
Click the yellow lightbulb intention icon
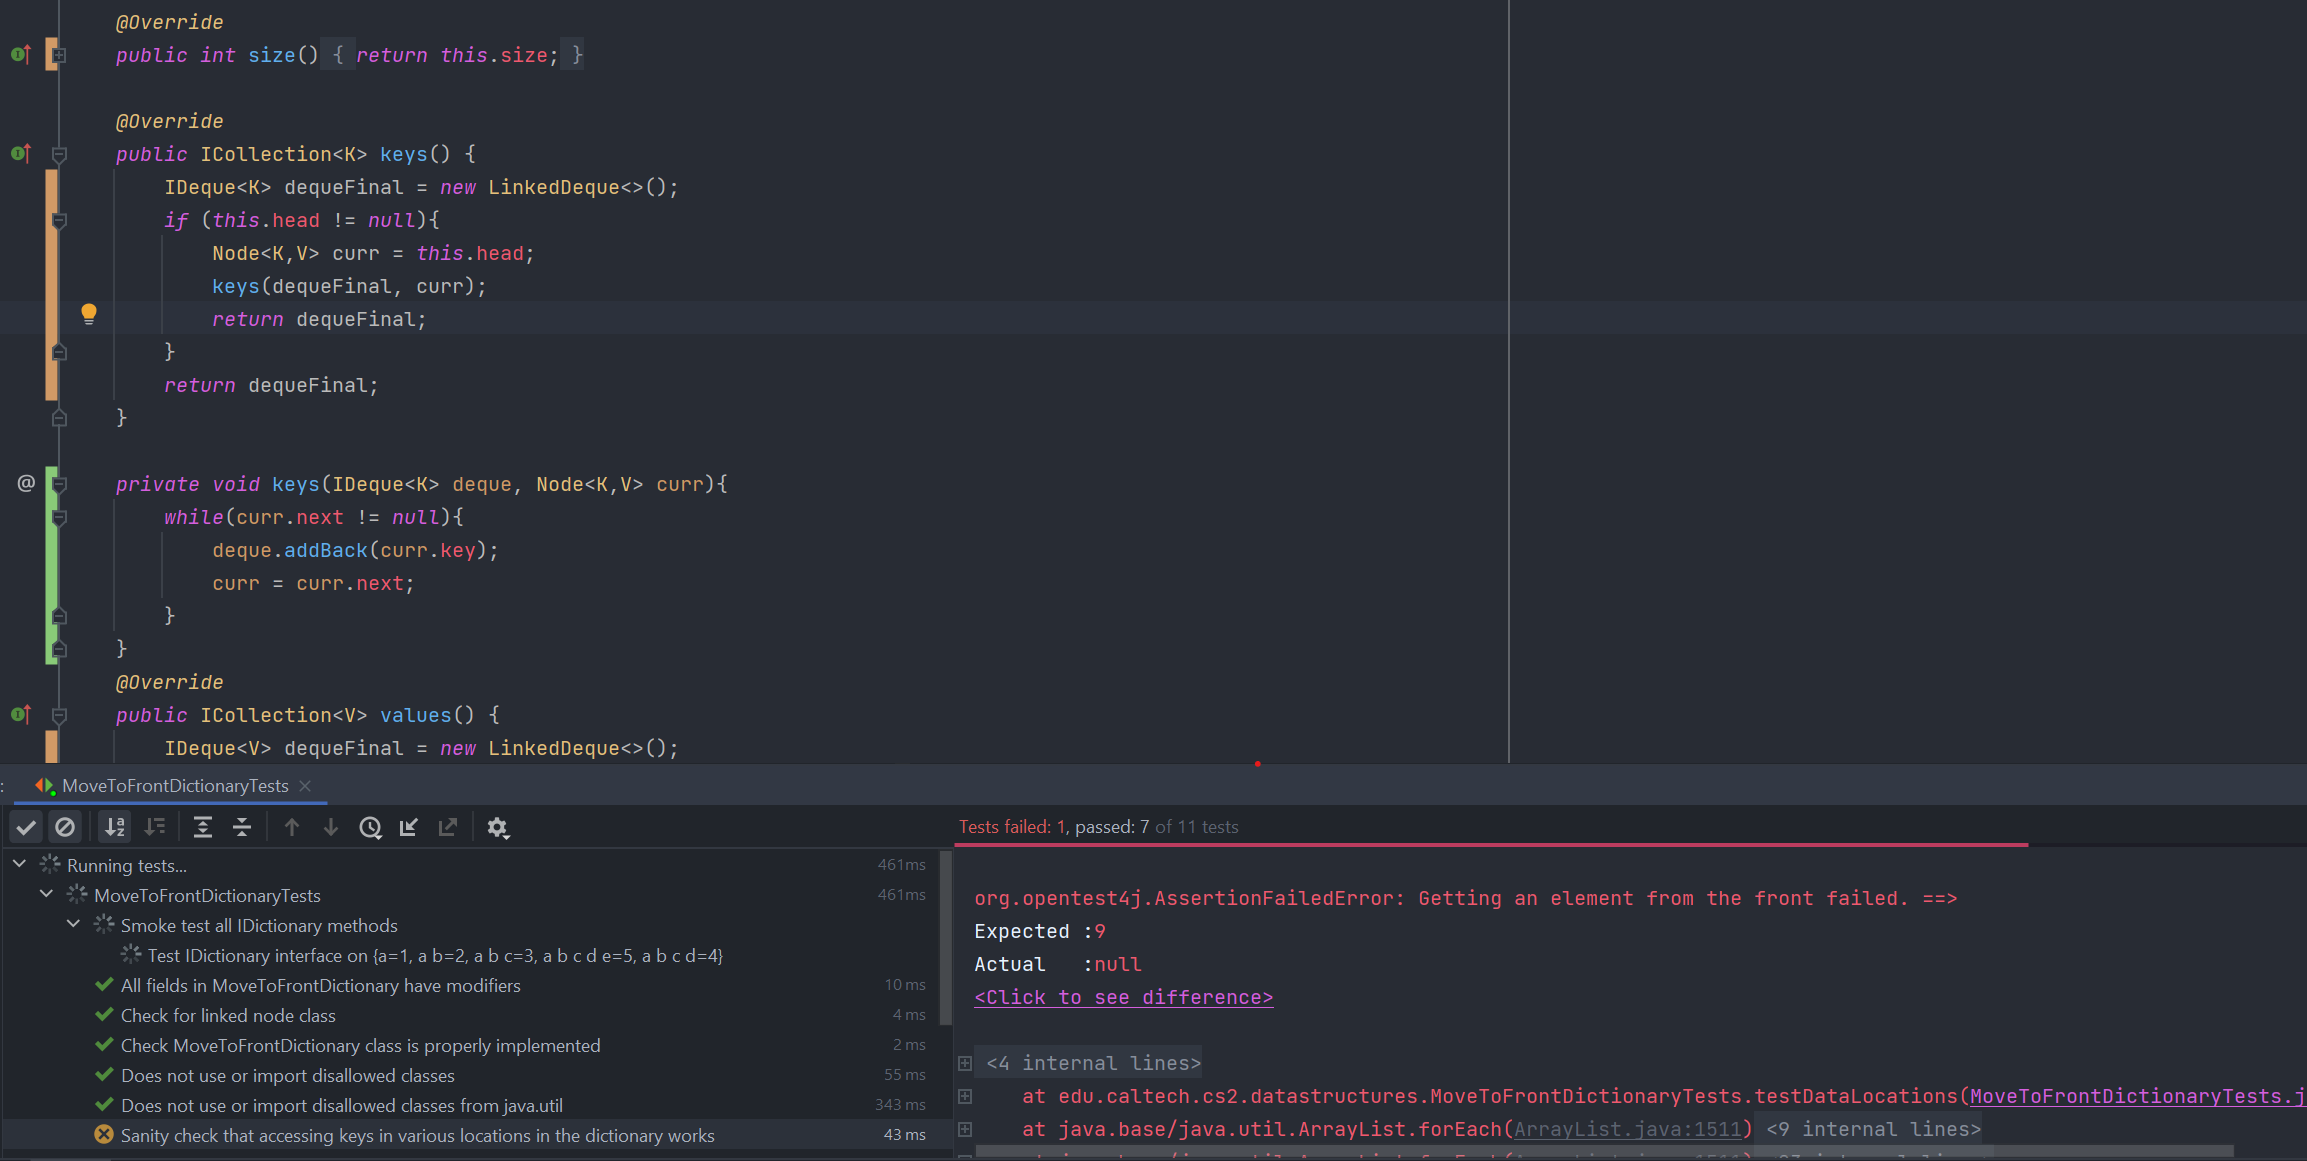(x=89, y=314)
